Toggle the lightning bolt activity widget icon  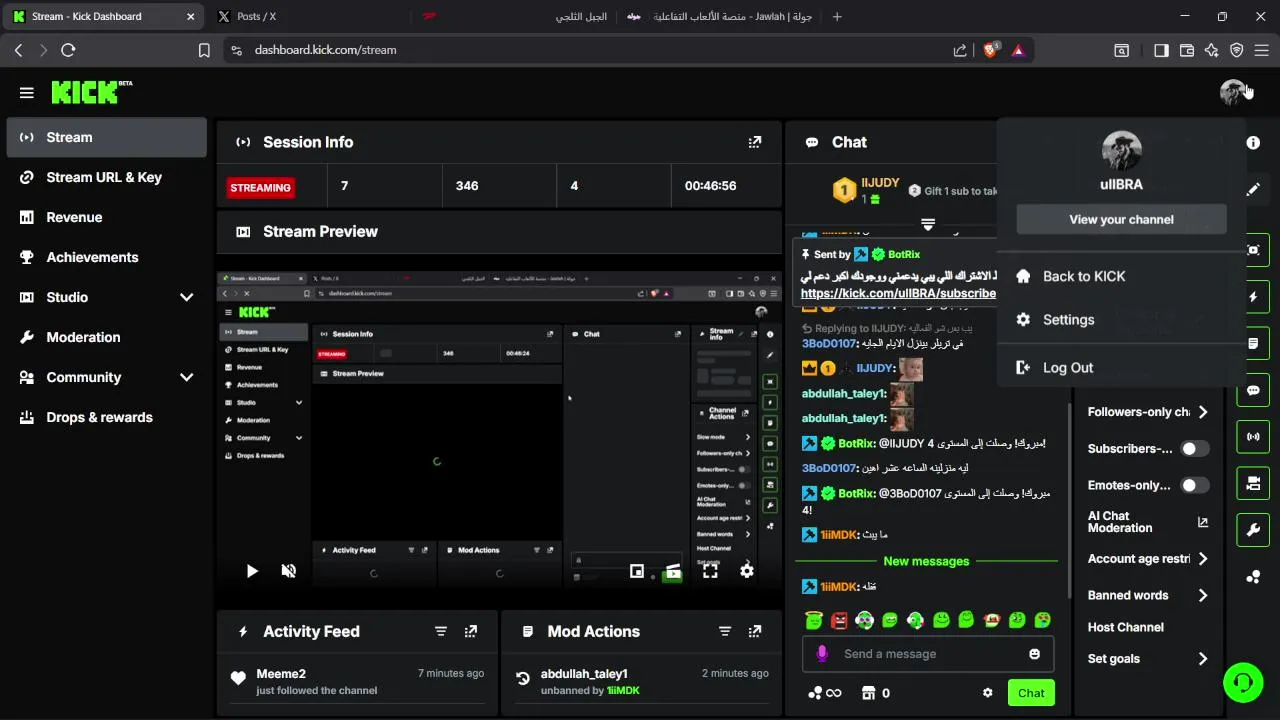tap(1253, 297)
